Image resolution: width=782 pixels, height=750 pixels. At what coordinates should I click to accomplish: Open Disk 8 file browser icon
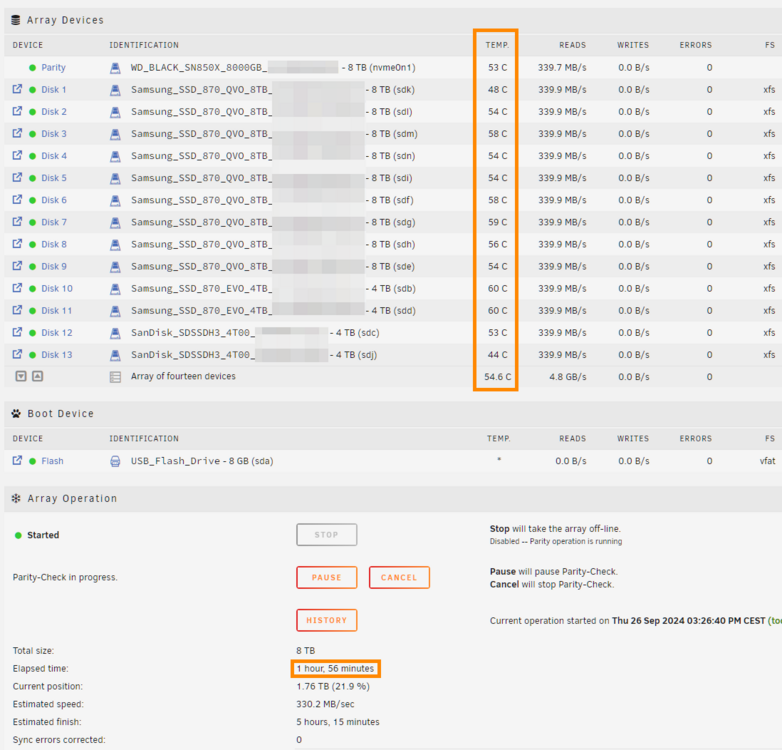pos(17,244)
